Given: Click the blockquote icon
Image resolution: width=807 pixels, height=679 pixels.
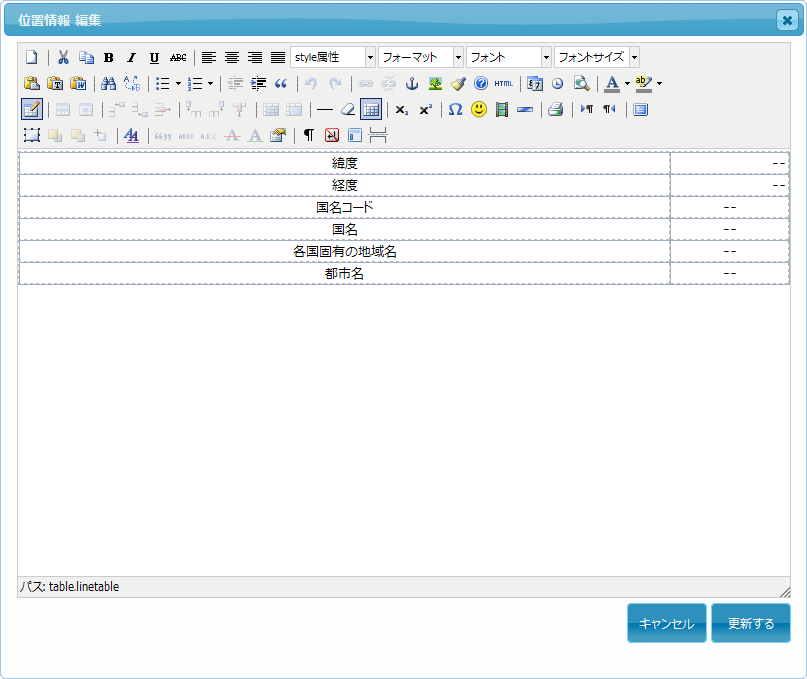Looking at the screenshot, I should 281,83.
